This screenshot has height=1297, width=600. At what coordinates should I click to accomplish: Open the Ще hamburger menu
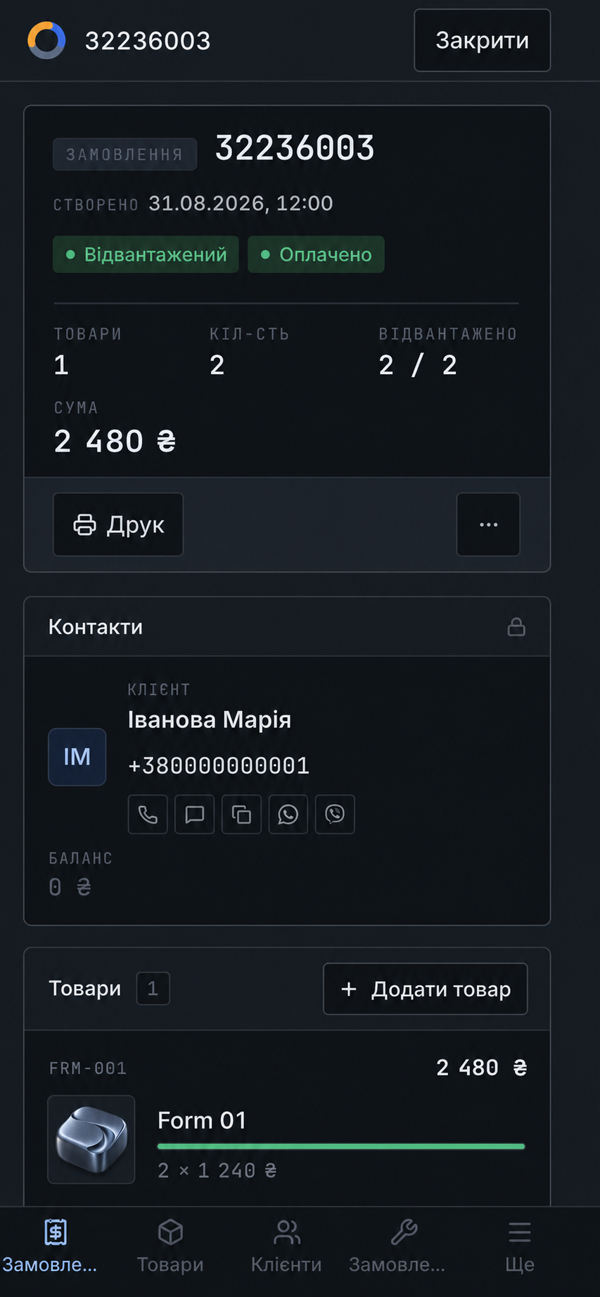pos(519,1245)
